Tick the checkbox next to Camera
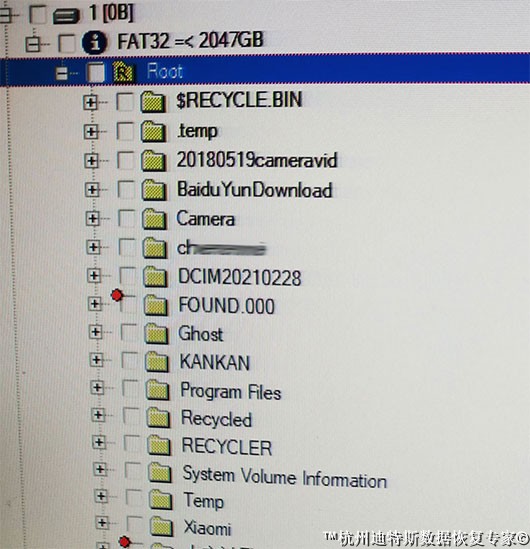Image resolution: width=530 pixels, height=549 pixels. (x=126, y=218)
